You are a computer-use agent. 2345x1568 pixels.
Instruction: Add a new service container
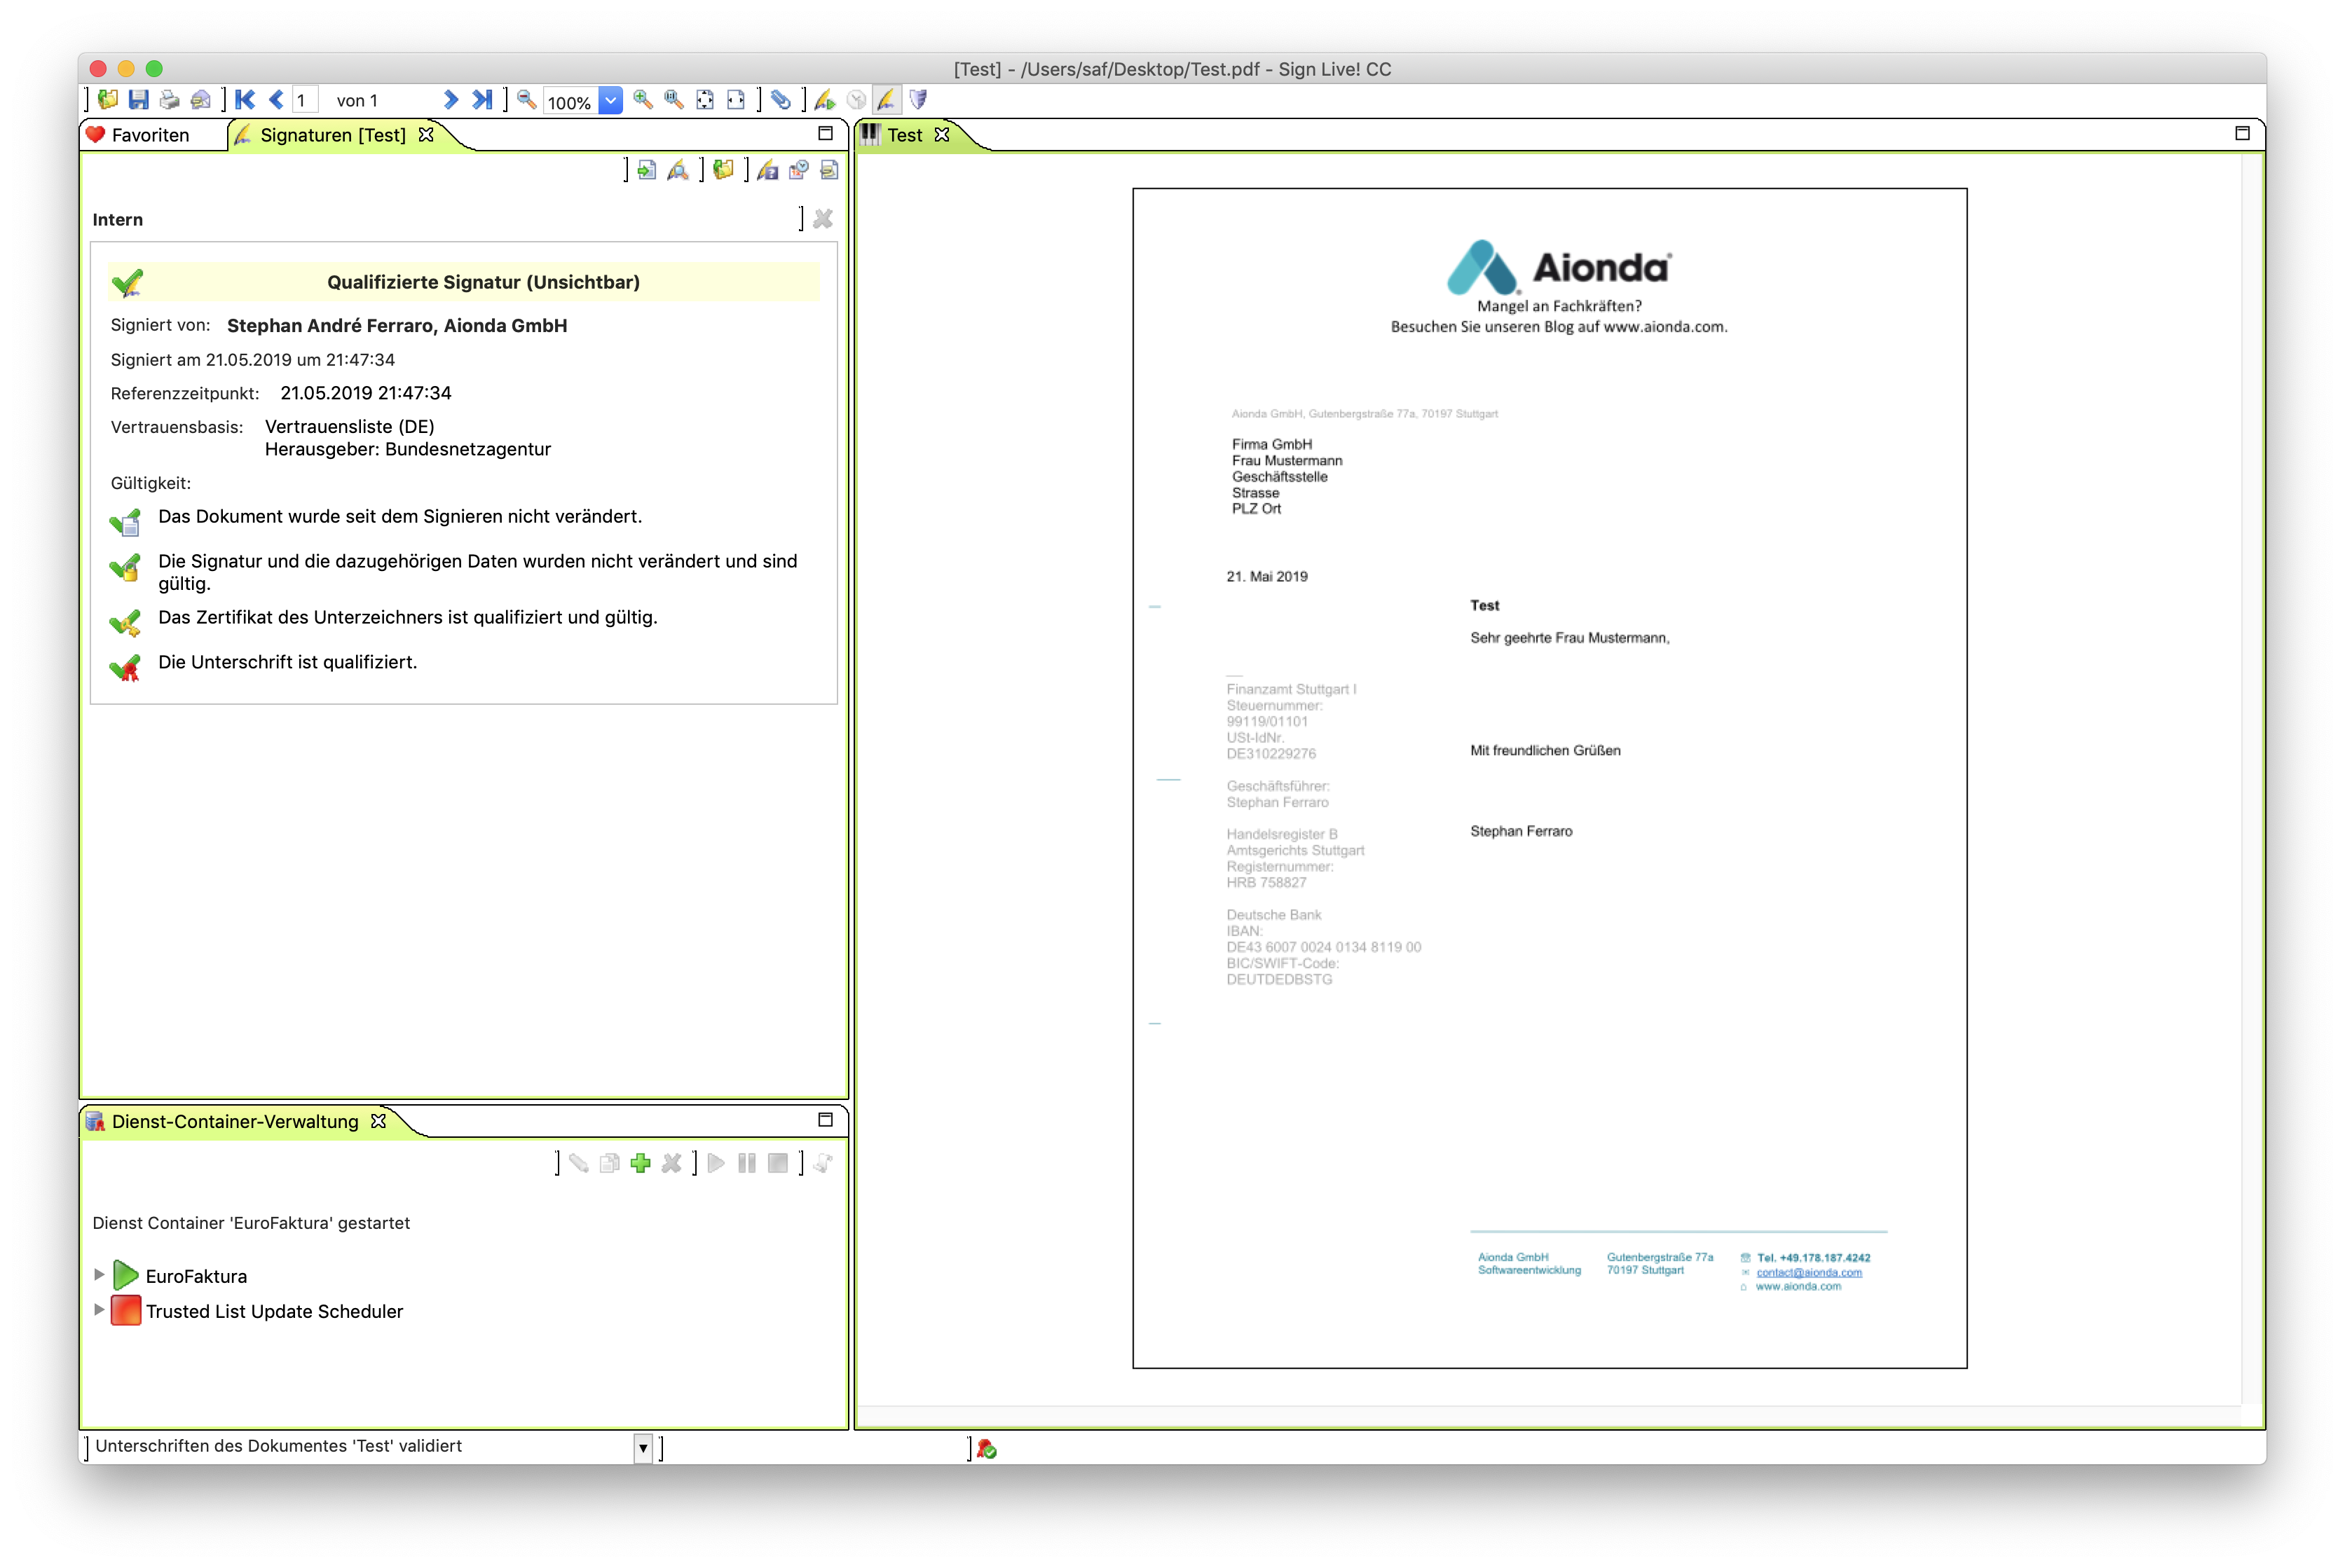(x=641, y=1163)
